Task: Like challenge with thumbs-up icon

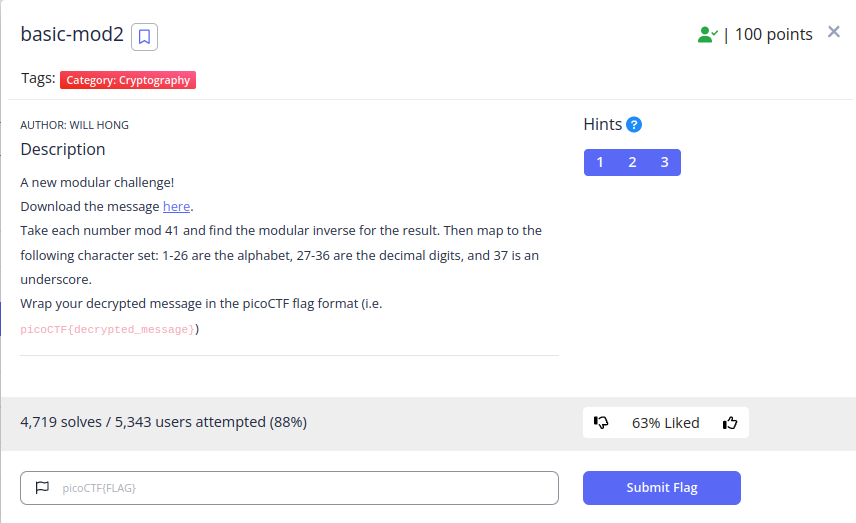Action: coord(730,423)
